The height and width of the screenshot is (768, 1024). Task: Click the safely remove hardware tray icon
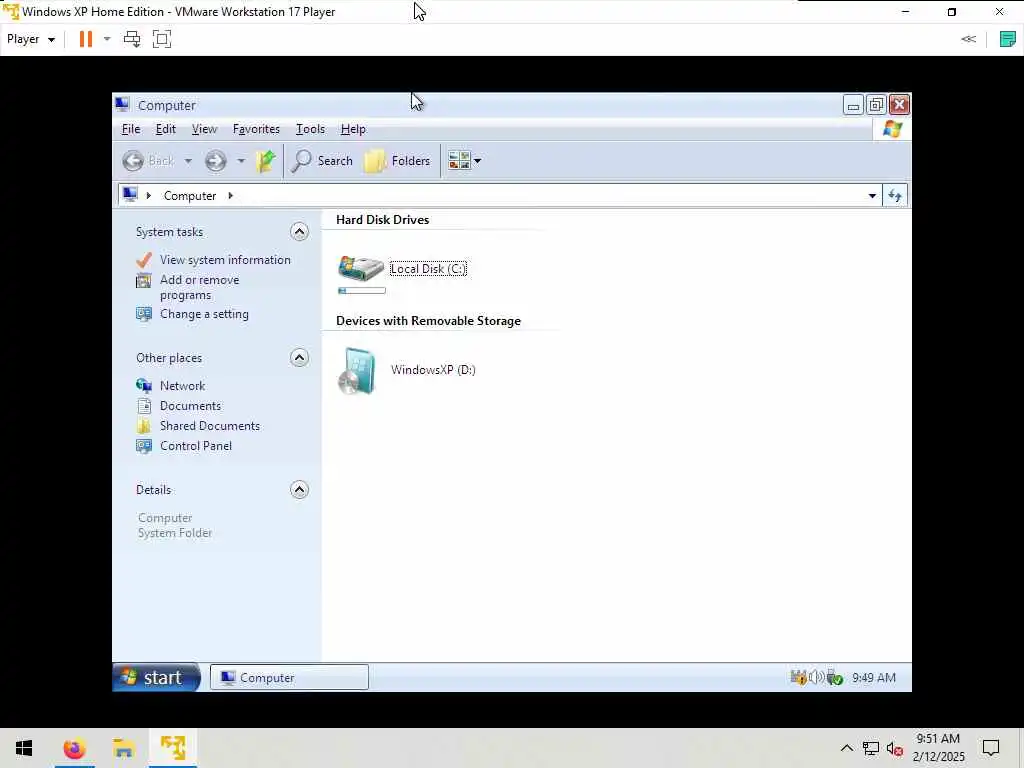(835, 678)
